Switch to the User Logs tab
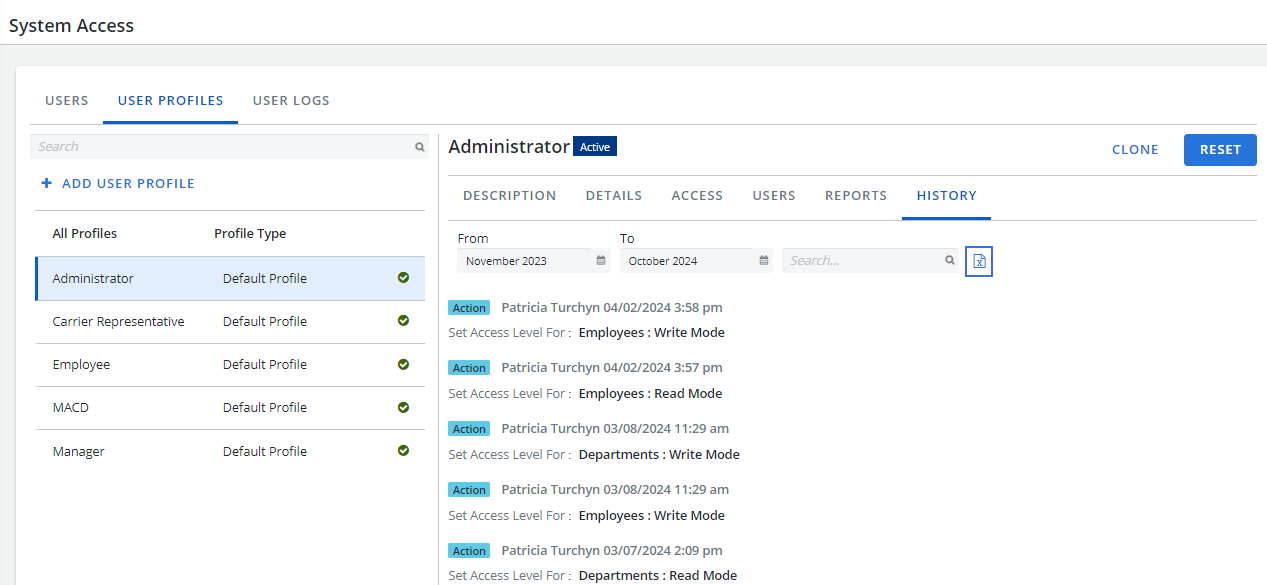 (x=291, y=101)
